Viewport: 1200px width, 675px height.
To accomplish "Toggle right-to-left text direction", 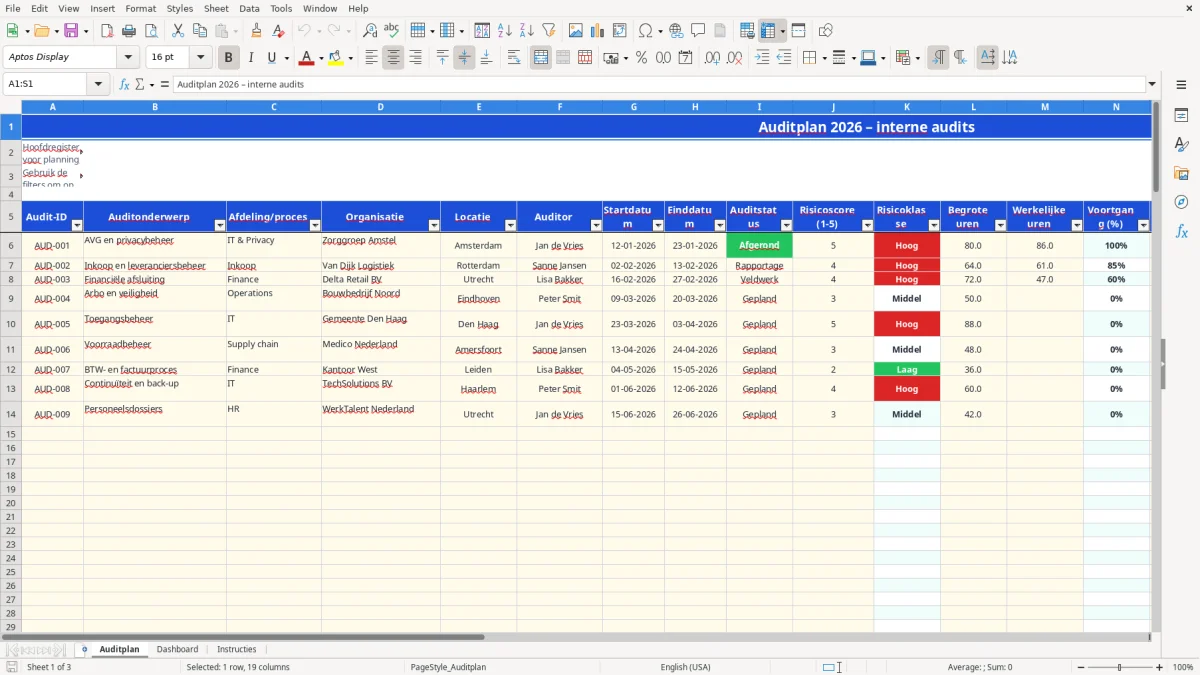I will (960, 58).
